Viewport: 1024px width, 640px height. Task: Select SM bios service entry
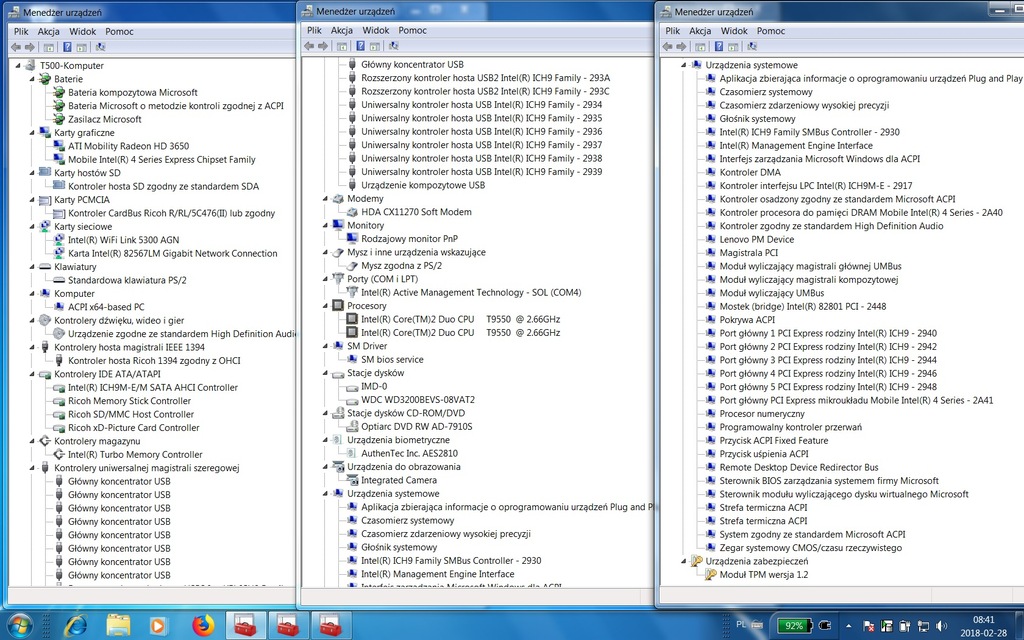coord(392,360)
